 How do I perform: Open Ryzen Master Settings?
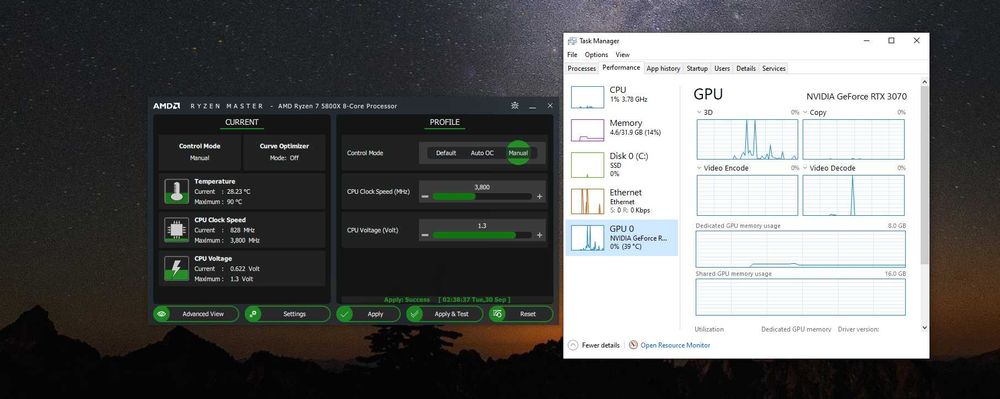288,314
